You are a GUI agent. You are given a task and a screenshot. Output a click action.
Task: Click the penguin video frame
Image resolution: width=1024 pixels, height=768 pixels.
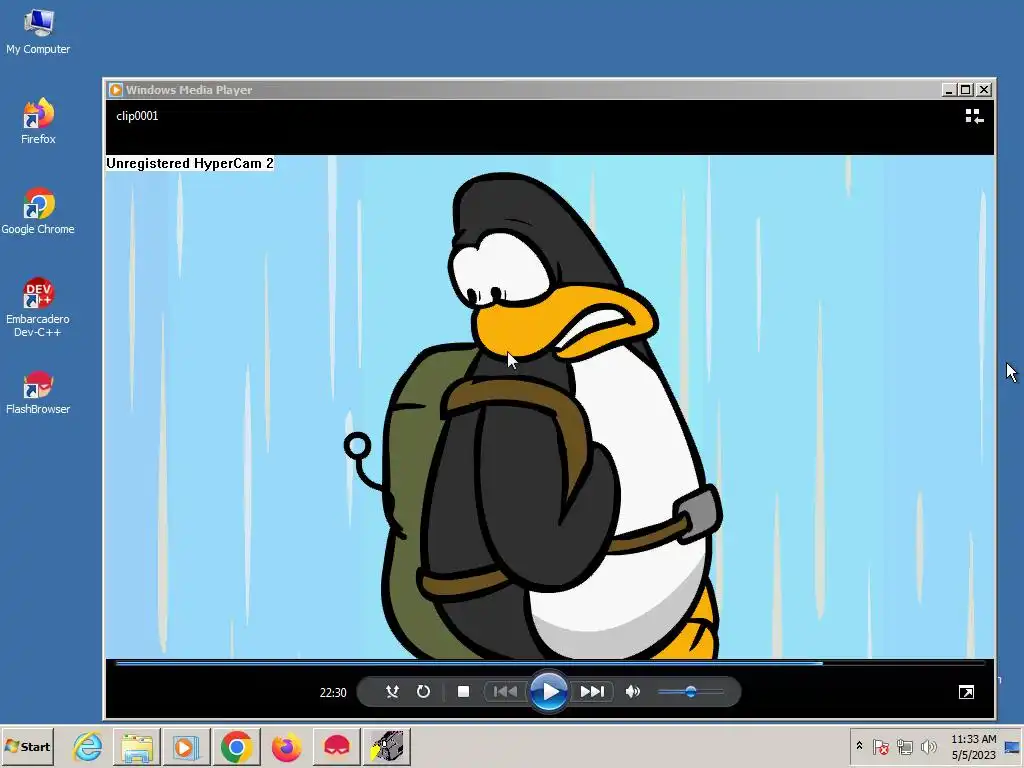point(550,407)
